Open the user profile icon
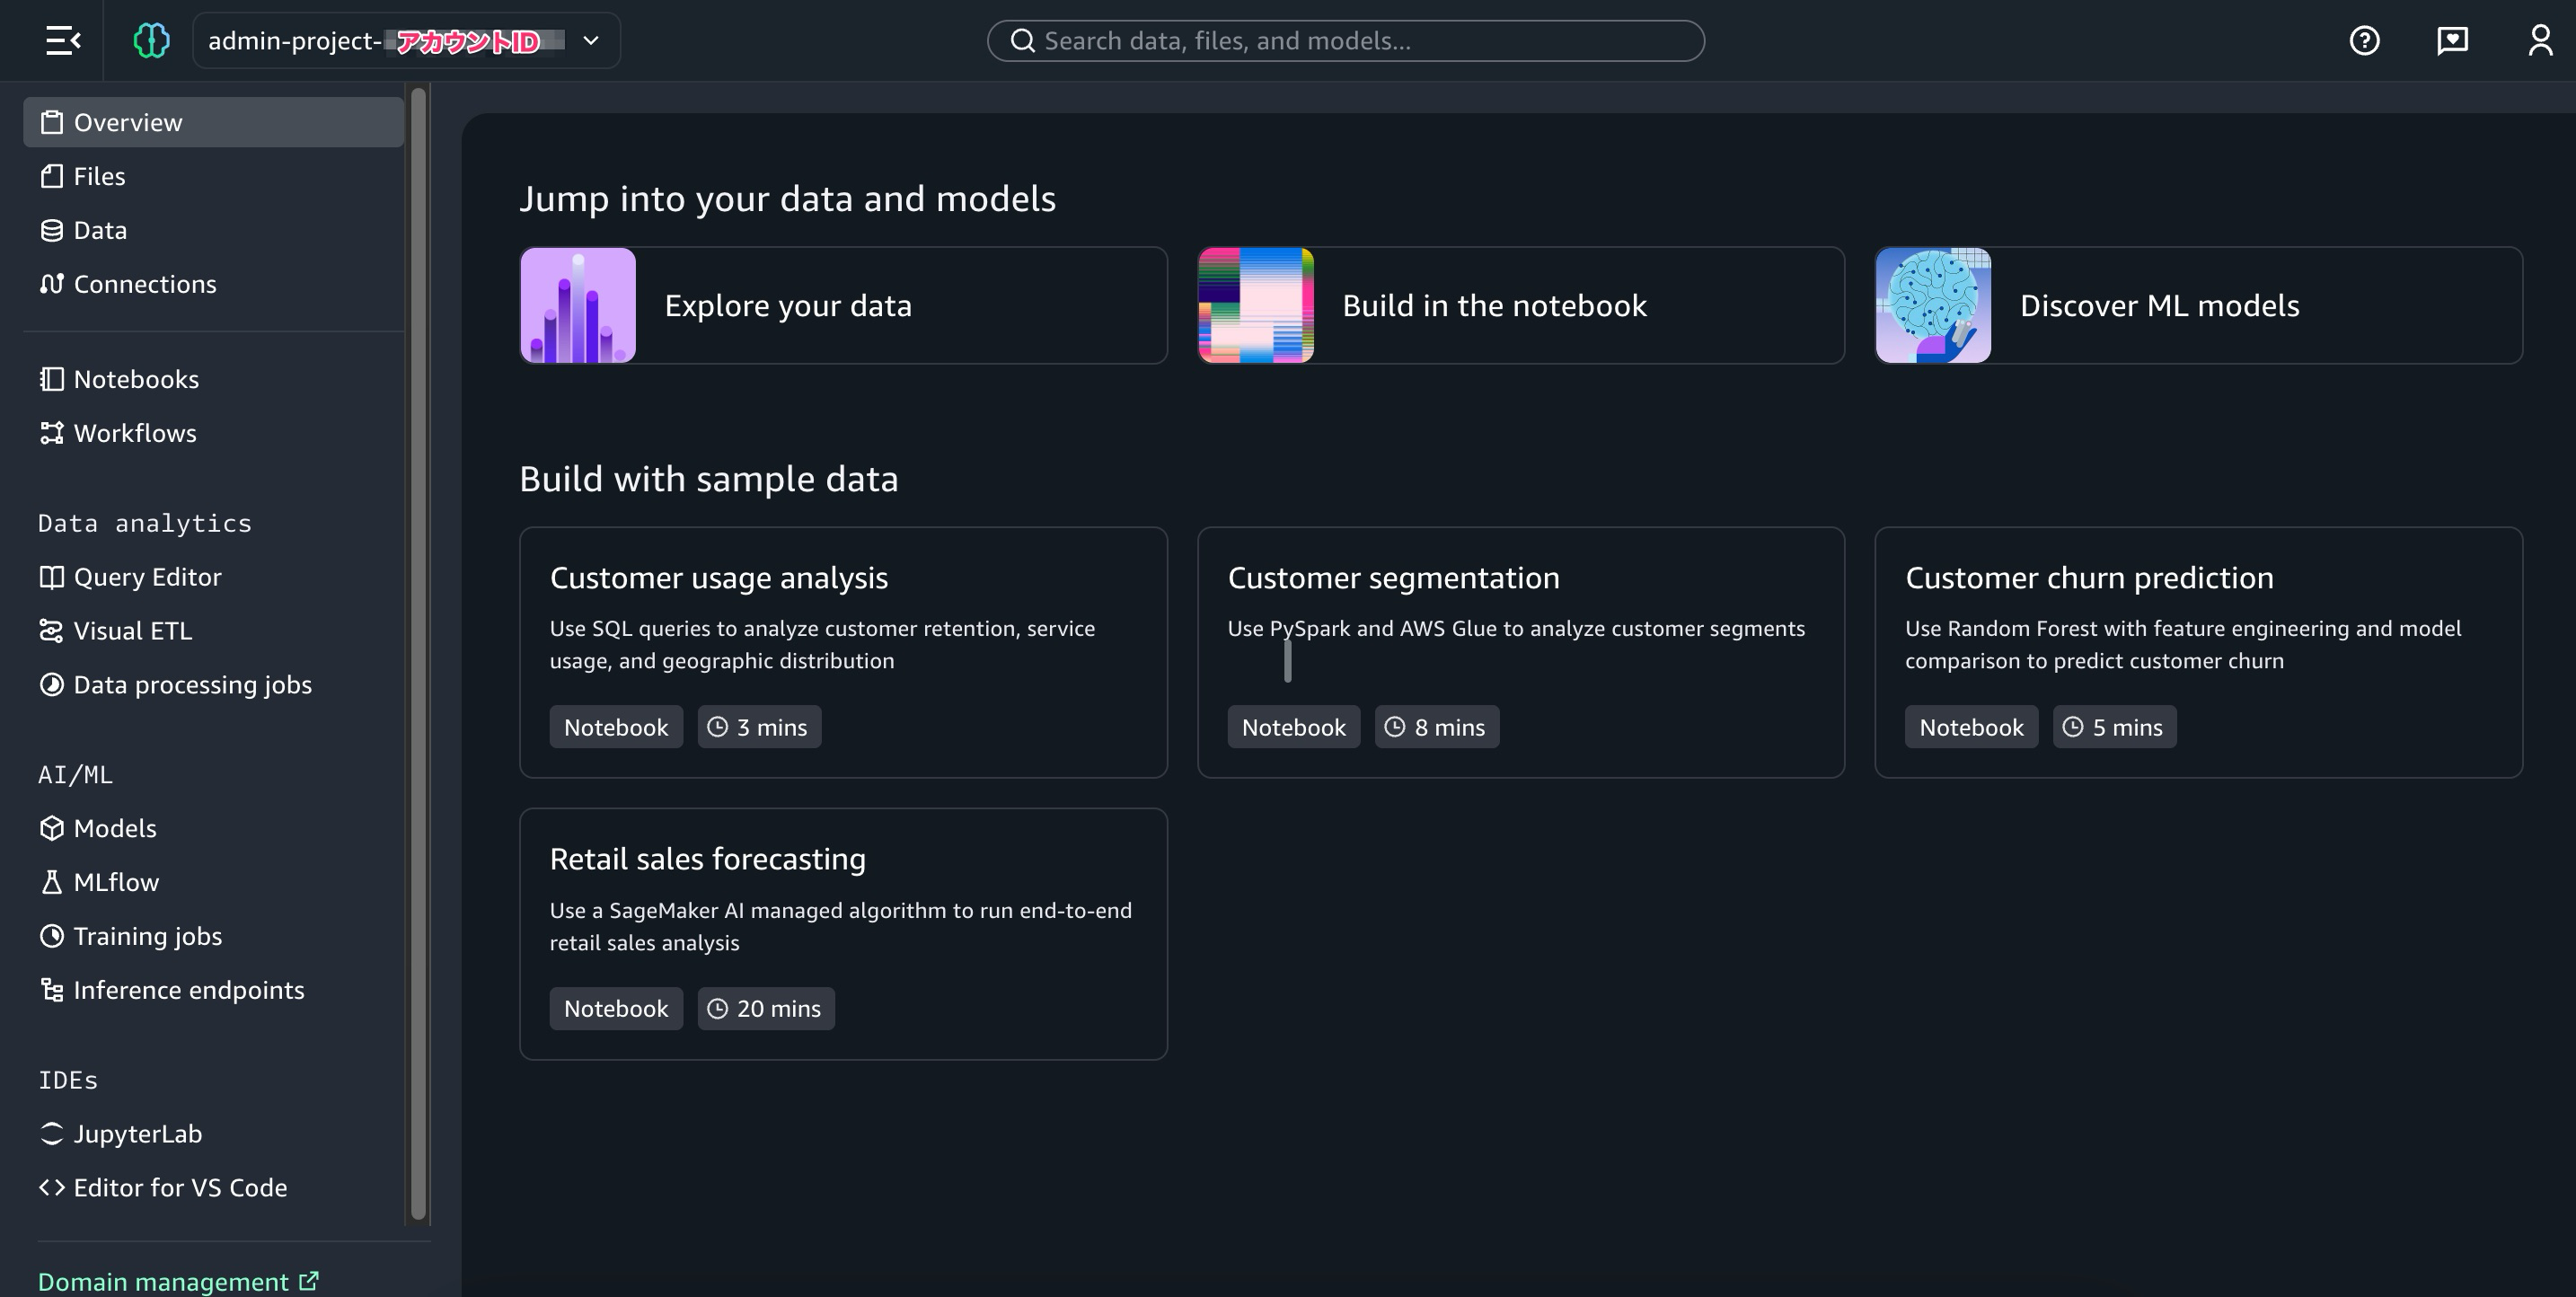Image resolution: width=2576 pixels, height=1297 pixels. [2540, 41]
